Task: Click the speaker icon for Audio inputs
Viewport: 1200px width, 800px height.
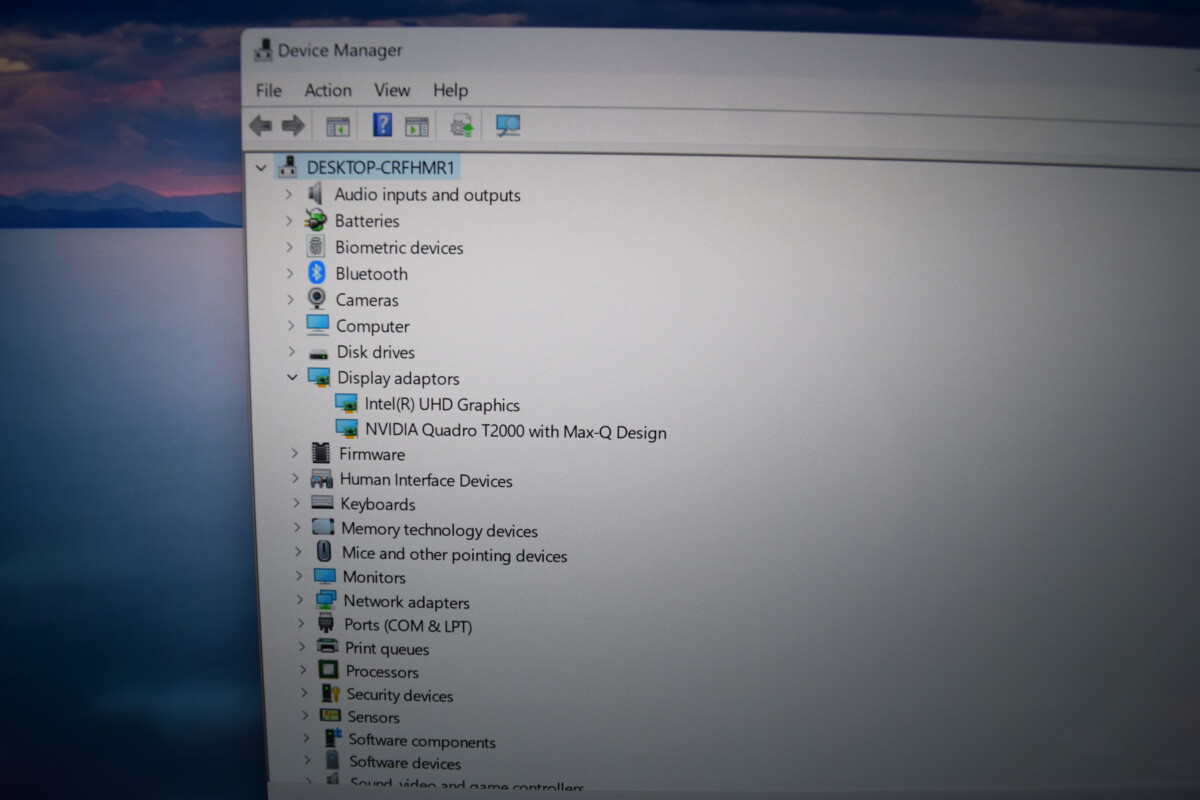Action: (316, 193)
